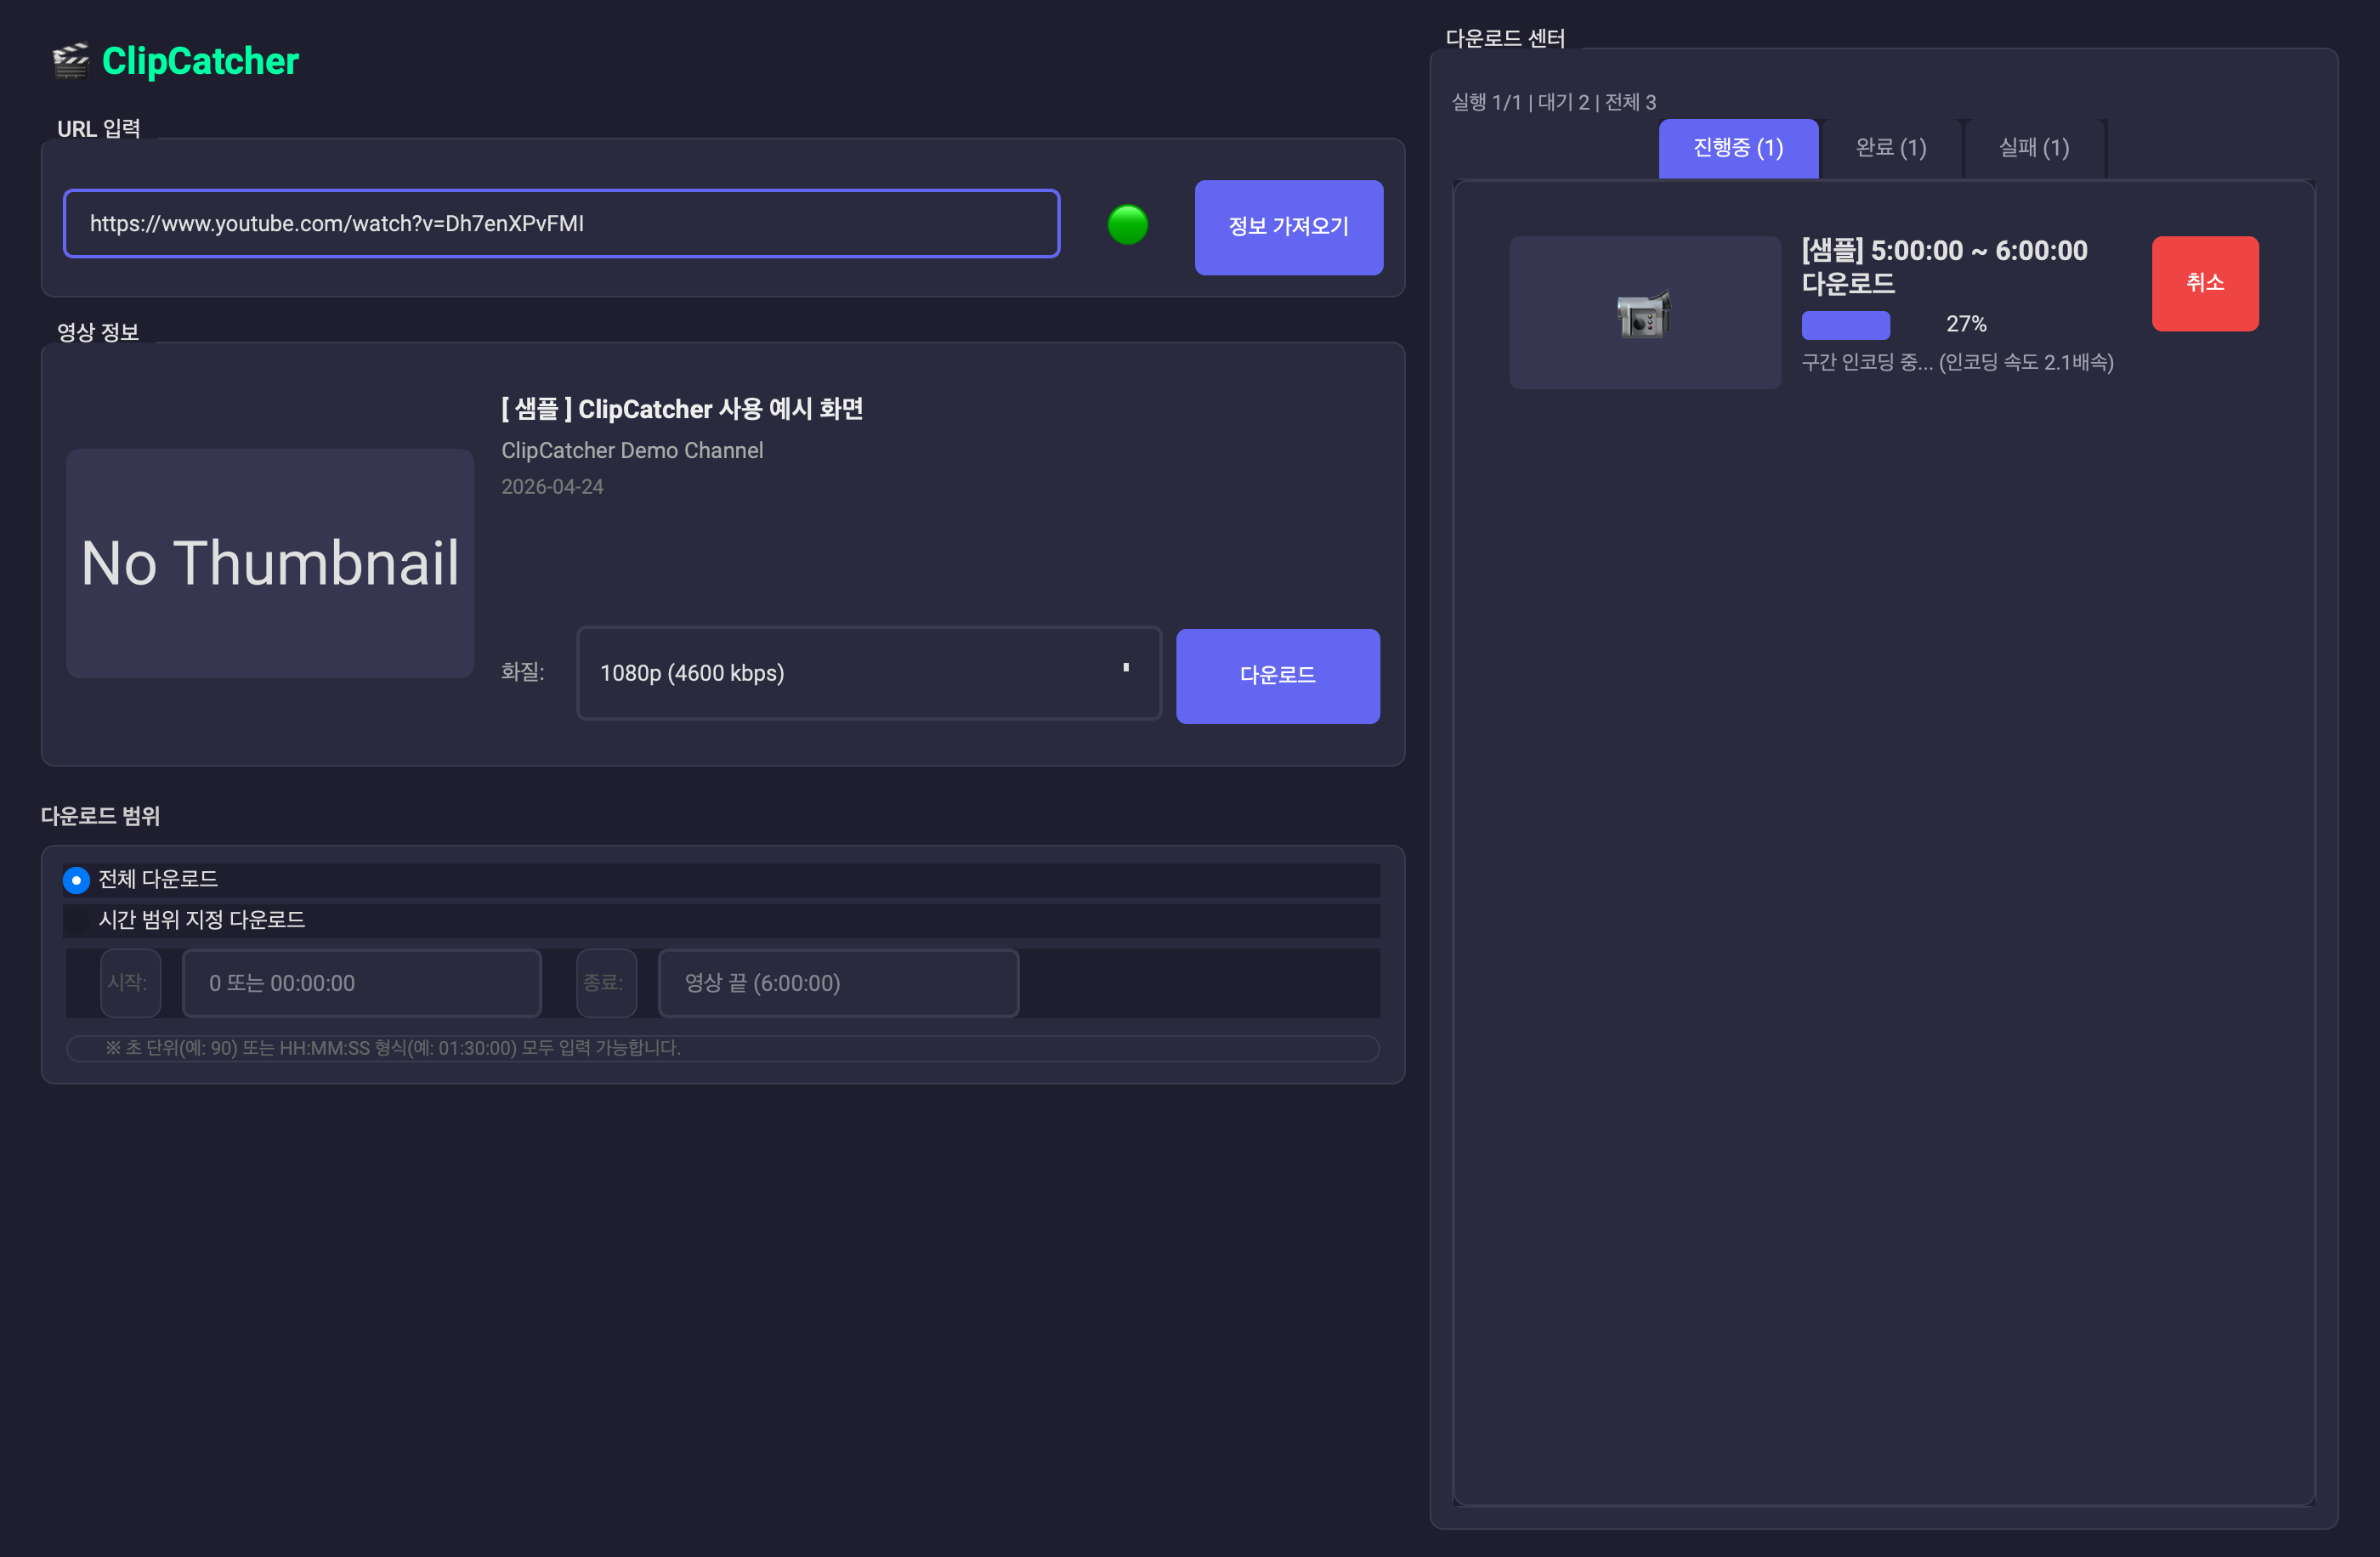
Task: Click the ClipCatcher clapperboard logo icon
Action: tap(70, 61)
